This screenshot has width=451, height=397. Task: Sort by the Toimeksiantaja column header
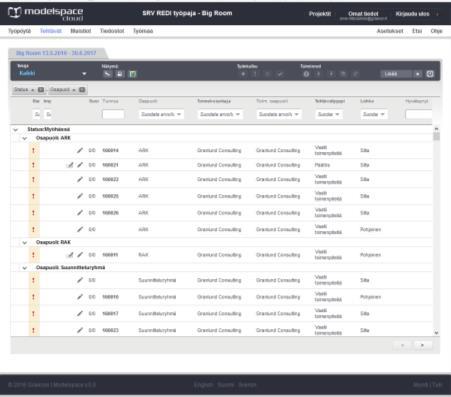(214, 101)
